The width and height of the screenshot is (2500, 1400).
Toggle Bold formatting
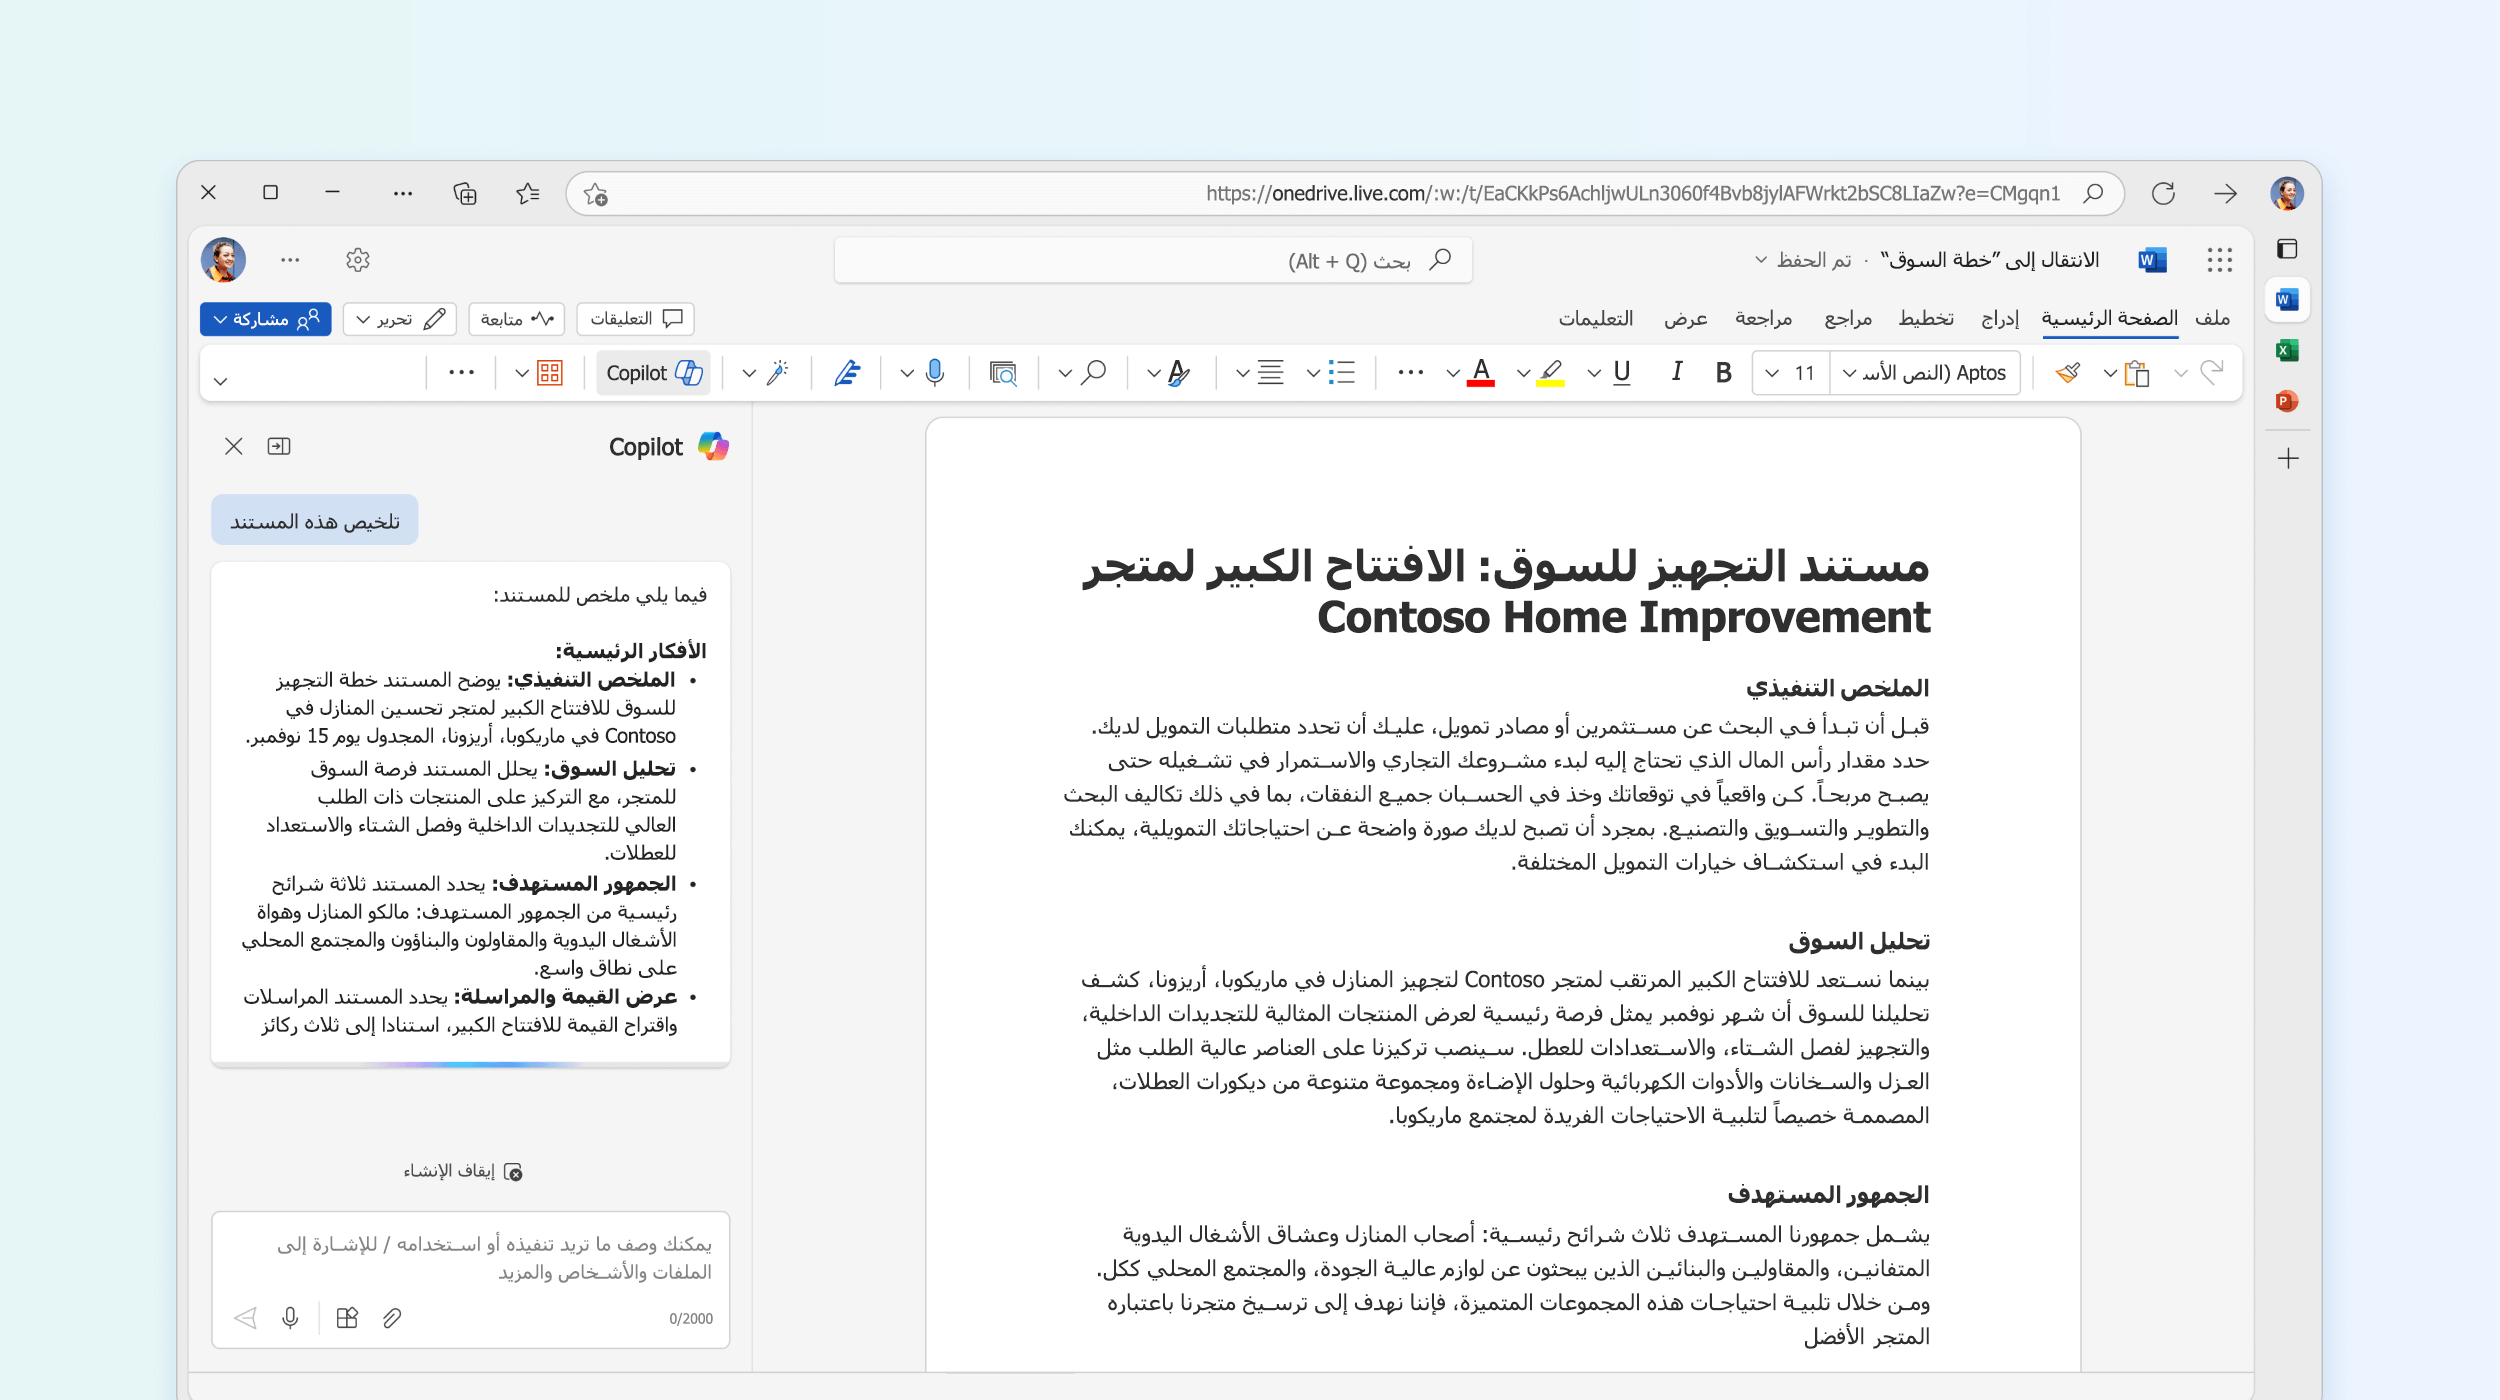(1724, 373)
